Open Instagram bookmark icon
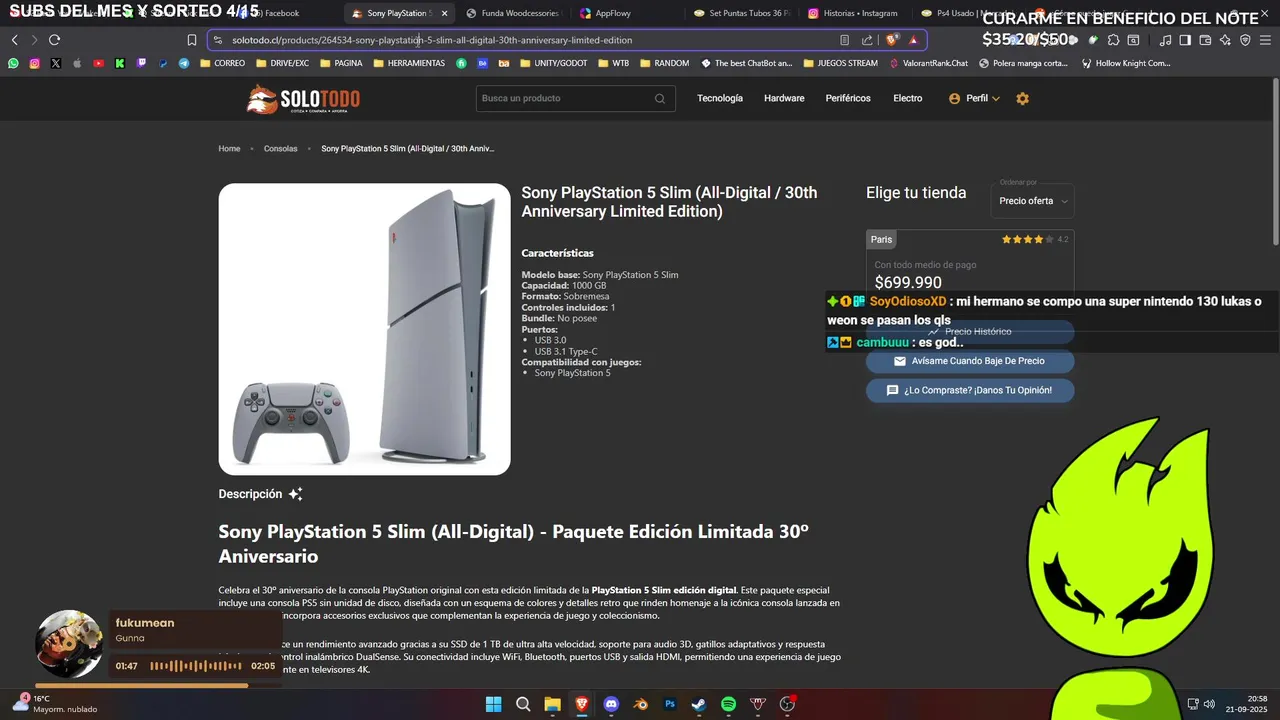Viewport: 1280px width, 720px height. (34, 63)
